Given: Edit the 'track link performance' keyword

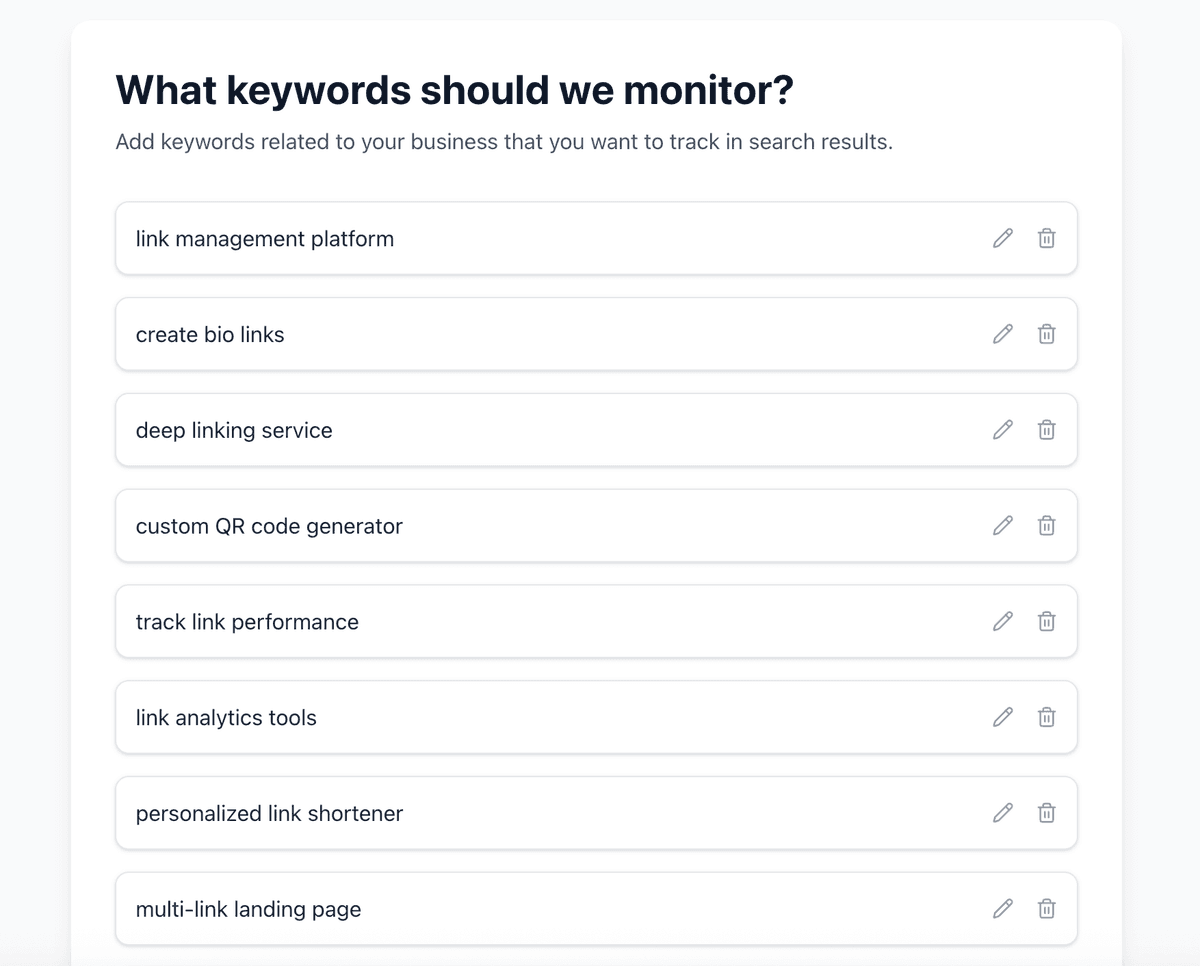Looking at the screenshot, I should 1002,621.
